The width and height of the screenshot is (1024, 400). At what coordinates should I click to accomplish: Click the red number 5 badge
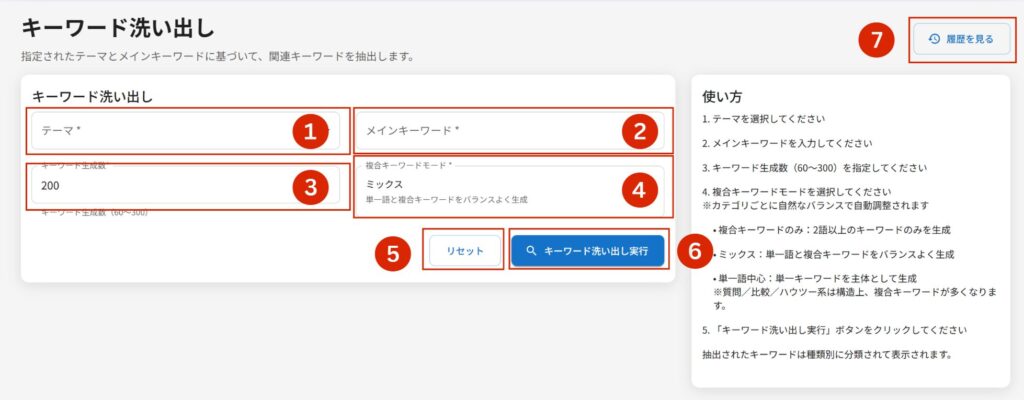(x=393, y=253)
